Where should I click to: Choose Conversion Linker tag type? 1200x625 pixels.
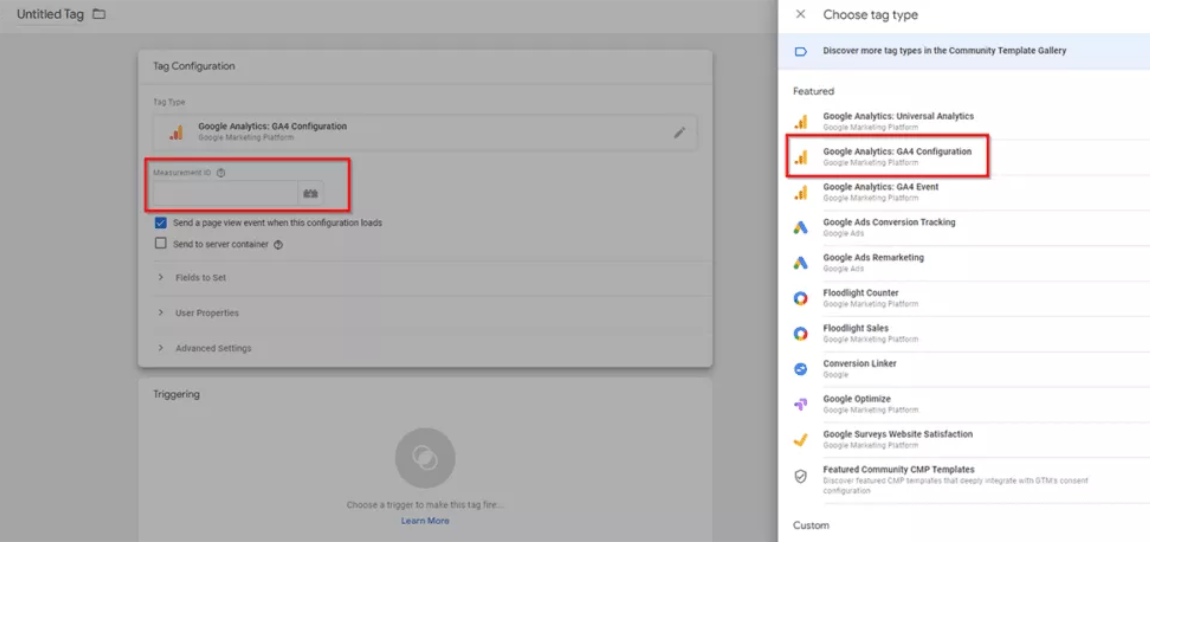[x=964, y=369]
